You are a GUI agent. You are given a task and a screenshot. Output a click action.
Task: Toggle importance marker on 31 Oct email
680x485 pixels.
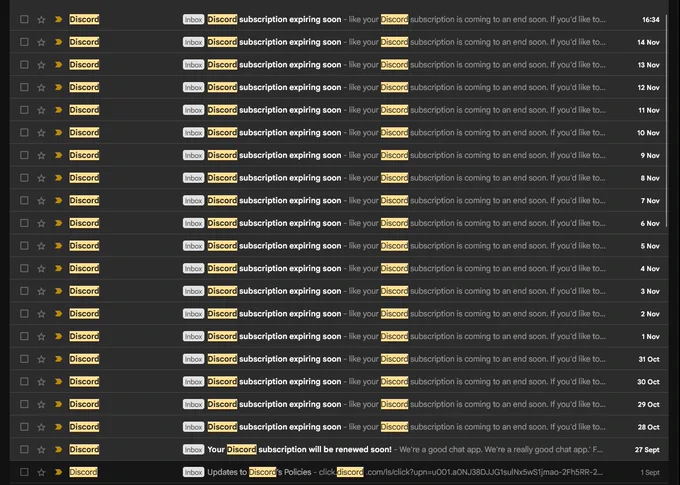[x=59, y=359]
